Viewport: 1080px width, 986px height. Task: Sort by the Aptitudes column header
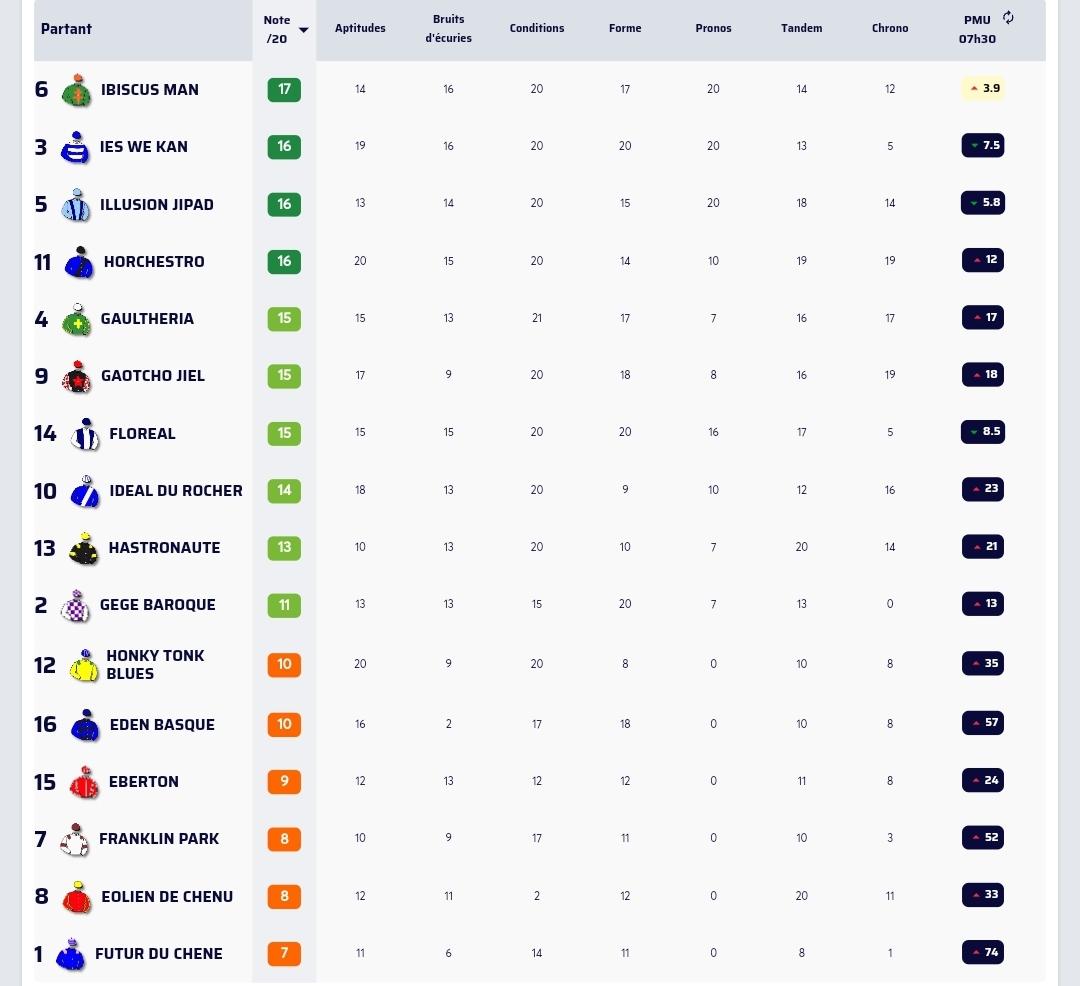[x=360, y=28]
